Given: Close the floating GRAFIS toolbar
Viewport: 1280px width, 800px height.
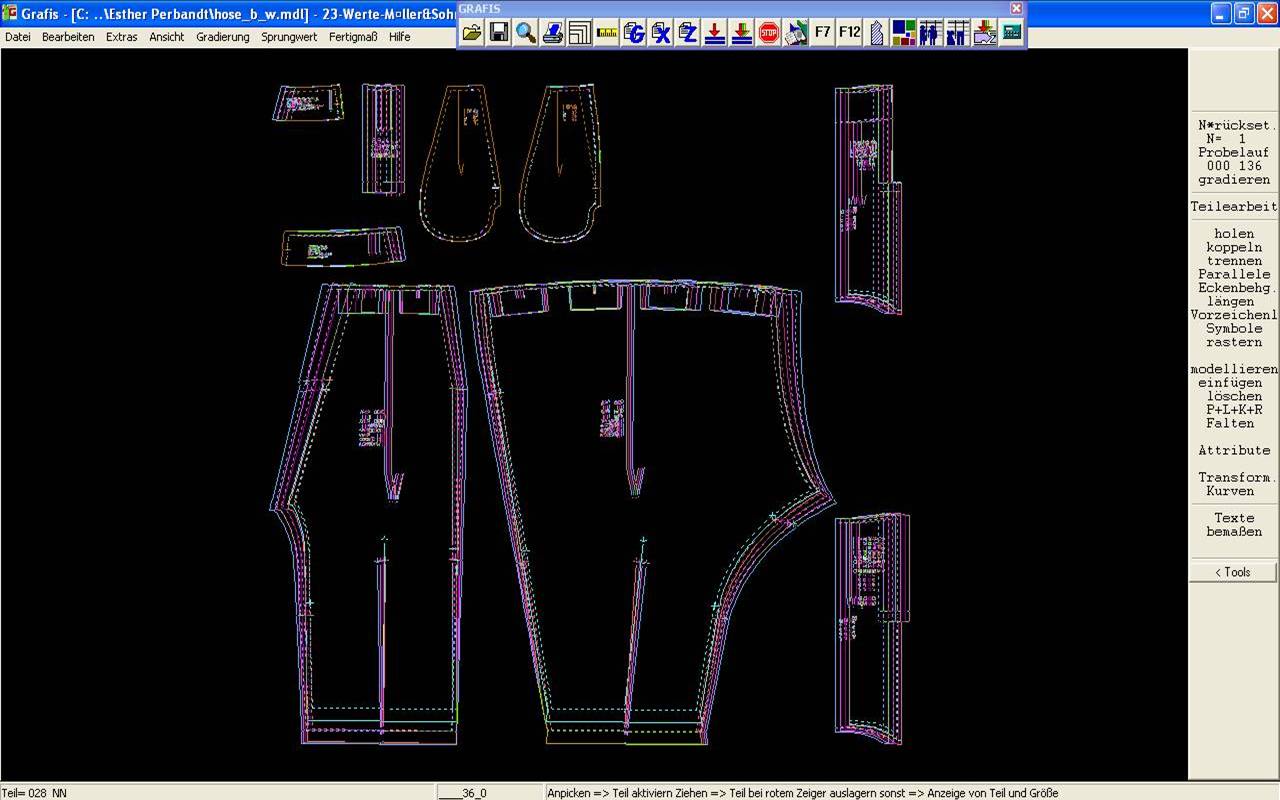Looking at the screenshot, I should [x=1016, y=8].
